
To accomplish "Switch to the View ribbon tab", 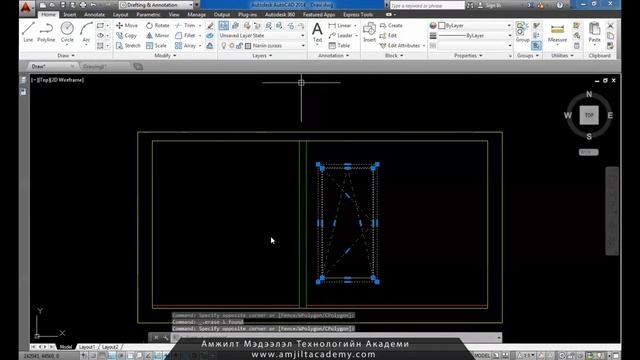I will [174, 15].
